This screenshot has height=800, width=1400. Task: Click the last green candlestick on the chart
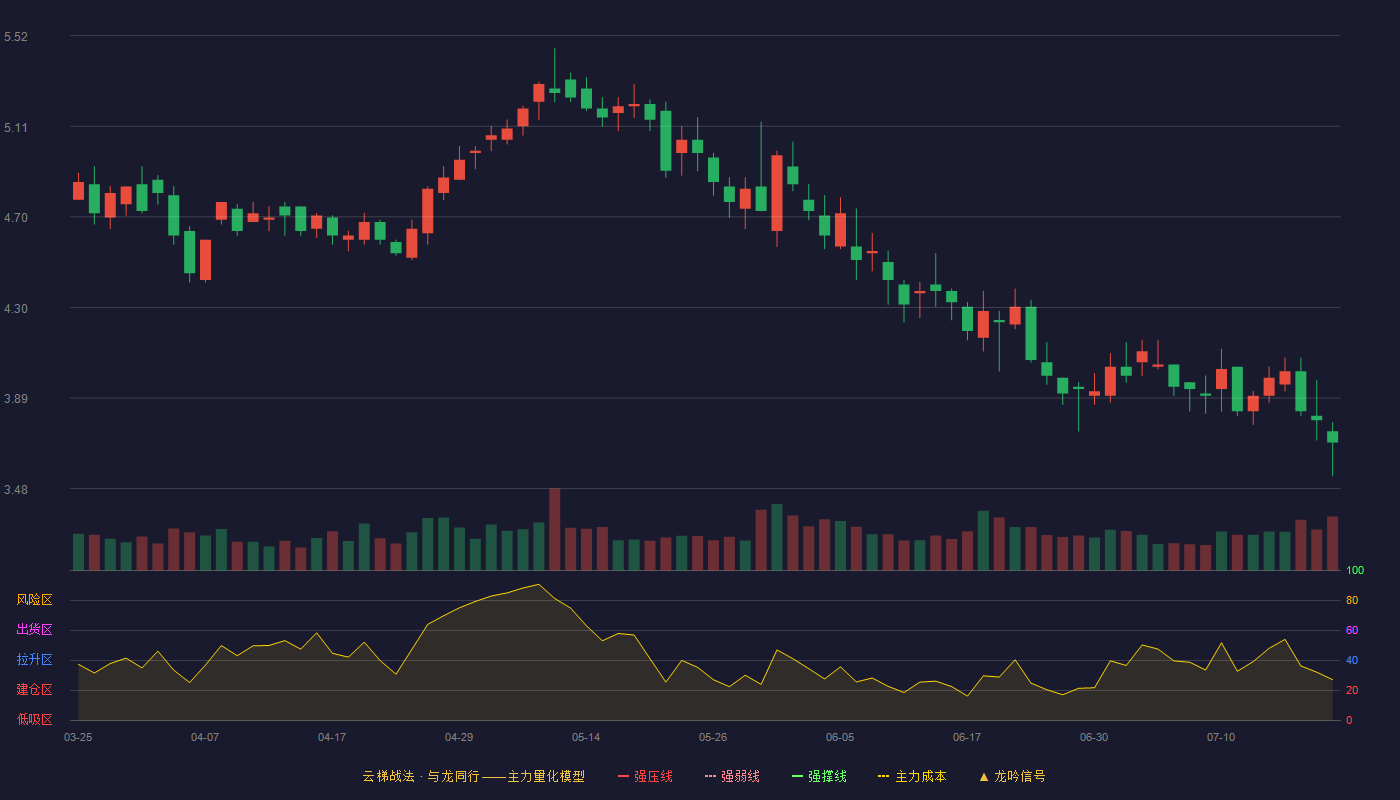click(1332, 437)
